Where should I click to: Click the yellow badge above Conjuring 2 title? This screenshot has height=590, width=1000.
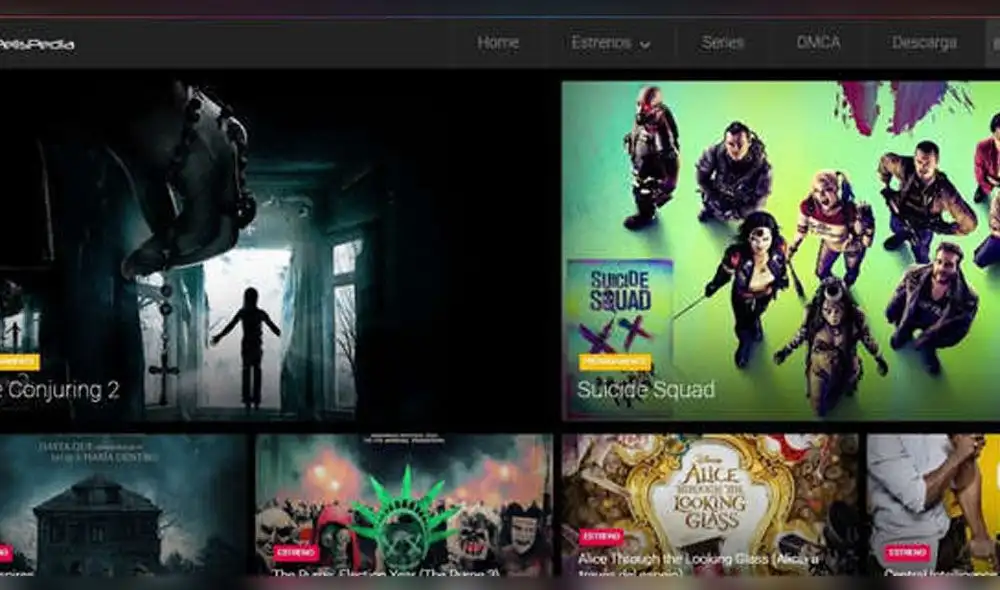point(18,362)
